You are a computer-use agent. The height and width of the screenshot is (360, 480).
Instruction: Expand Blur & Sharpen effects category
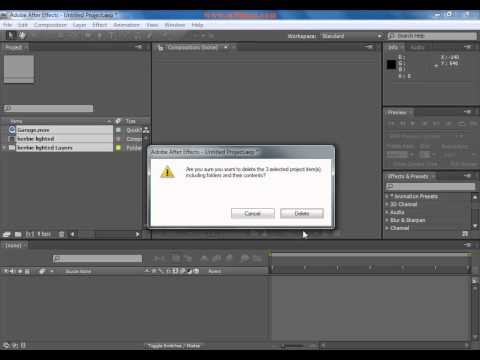[387, 220]
